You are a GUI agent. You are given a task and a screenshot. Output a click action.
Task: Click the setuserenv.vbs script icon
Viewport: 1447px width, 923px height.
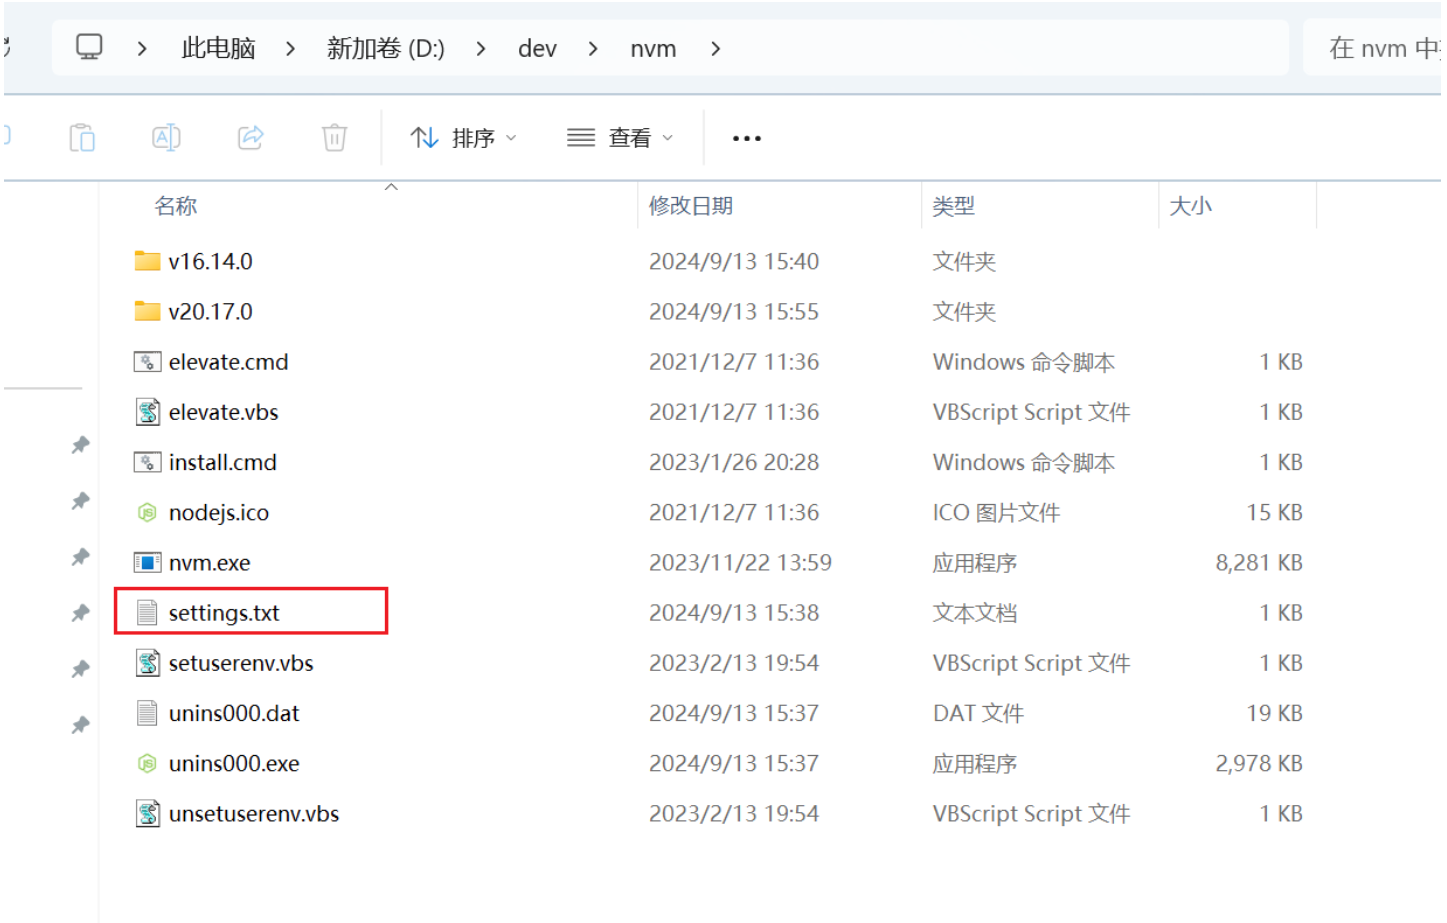[147, 663]
